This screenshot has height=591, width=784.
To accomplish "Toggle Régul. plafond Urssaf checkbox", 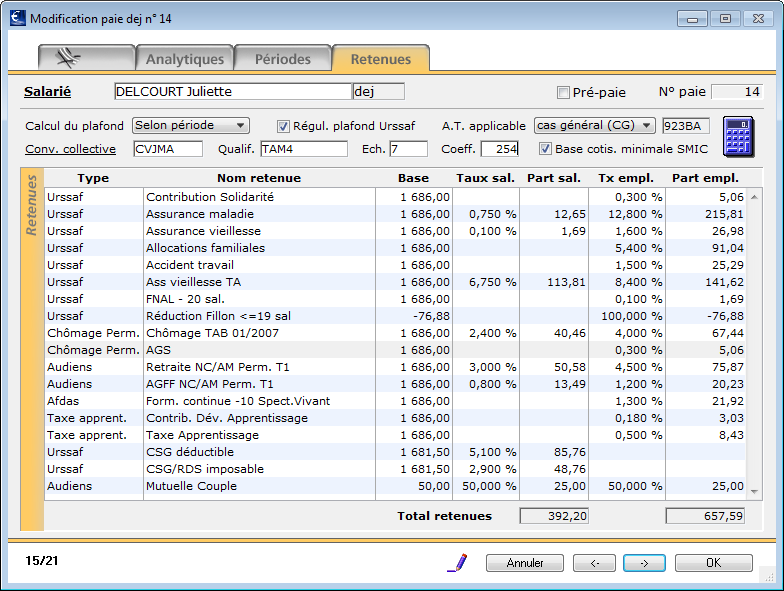I will tap(283, 126).
